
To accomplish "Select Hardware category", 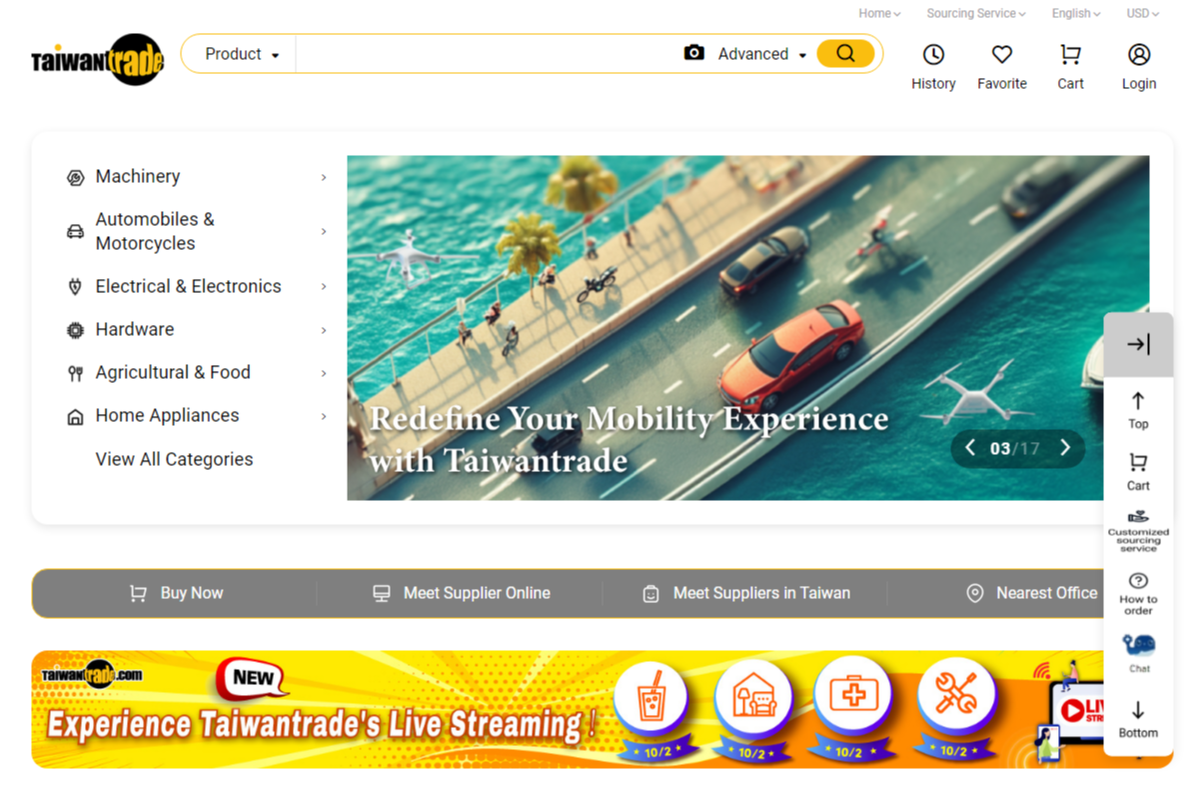I will tap(135, 329).
